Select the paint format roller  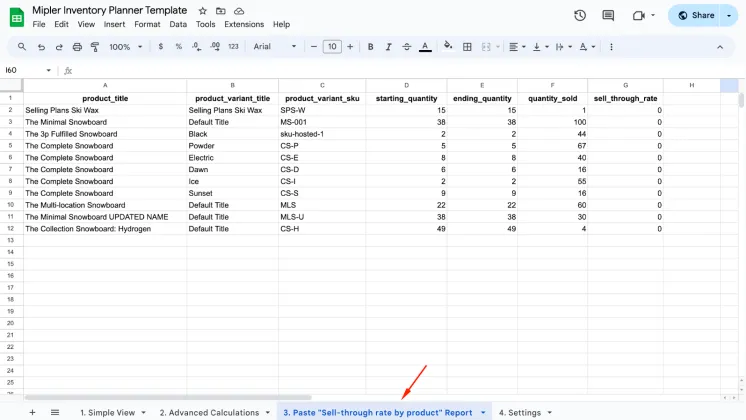tap(95, 47)
